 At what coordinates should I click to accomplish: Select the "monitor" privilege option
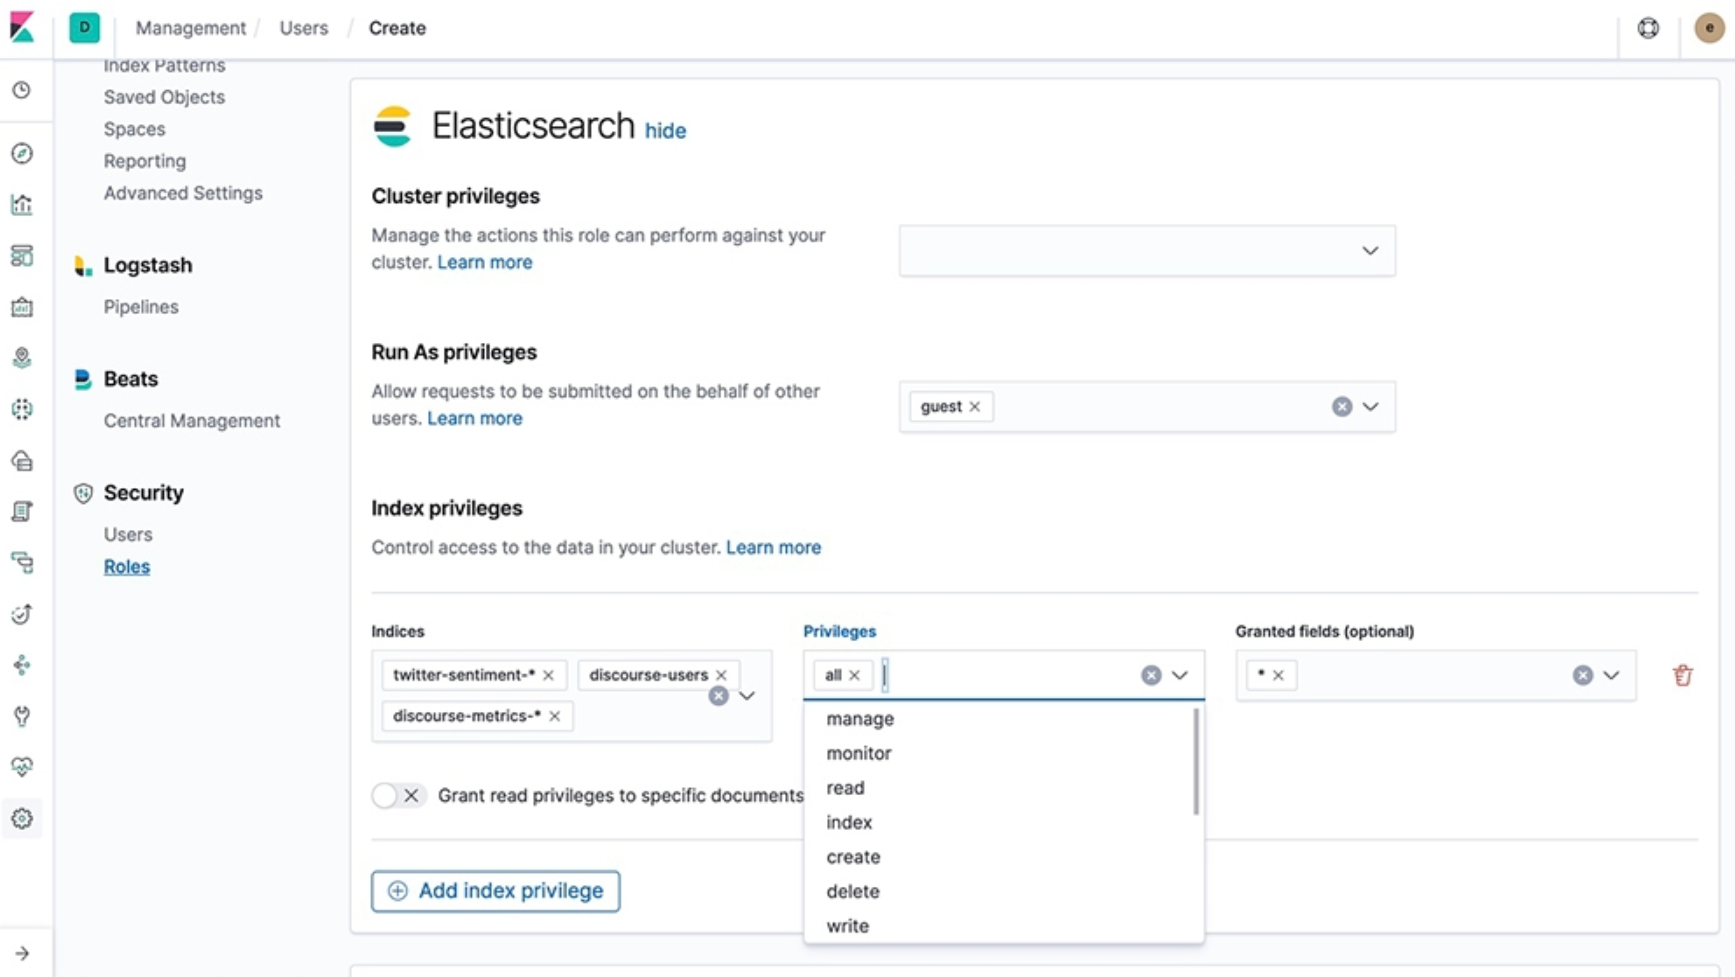tap(858, 753)
